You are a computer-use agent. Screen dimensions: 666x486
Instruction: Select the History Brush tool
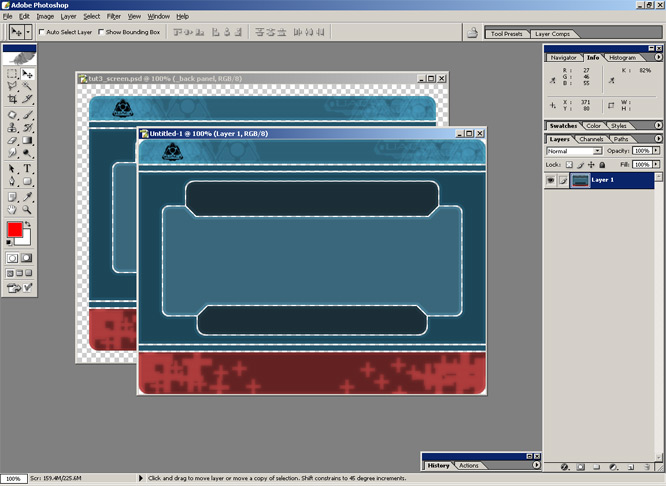27,127
